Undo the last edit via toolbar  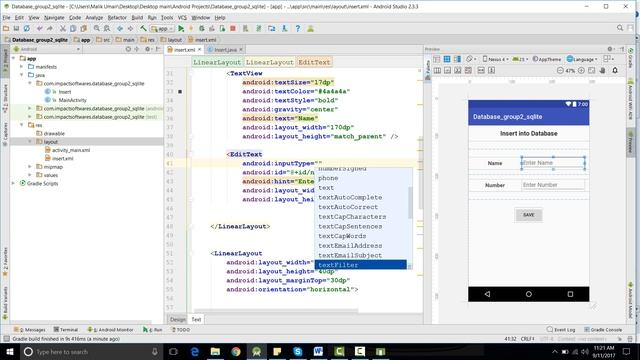click(x=40, y=29)
